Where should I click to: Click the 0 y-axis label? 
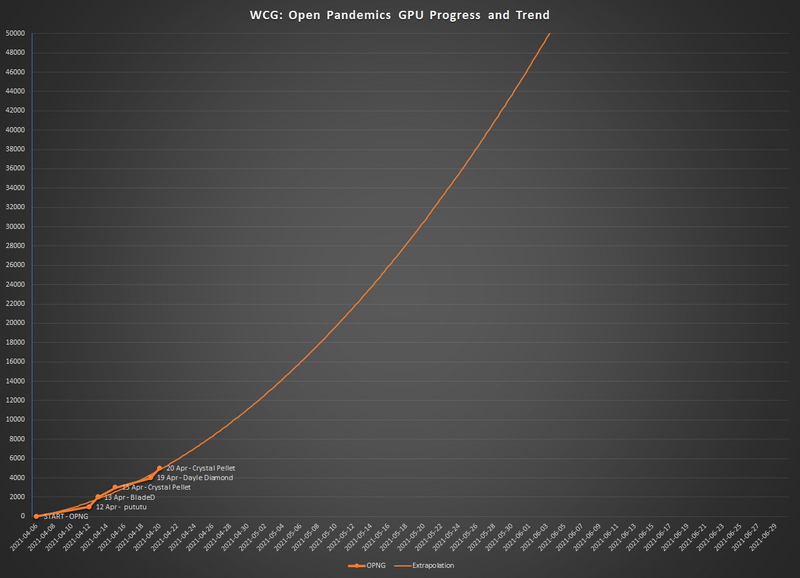22,516
